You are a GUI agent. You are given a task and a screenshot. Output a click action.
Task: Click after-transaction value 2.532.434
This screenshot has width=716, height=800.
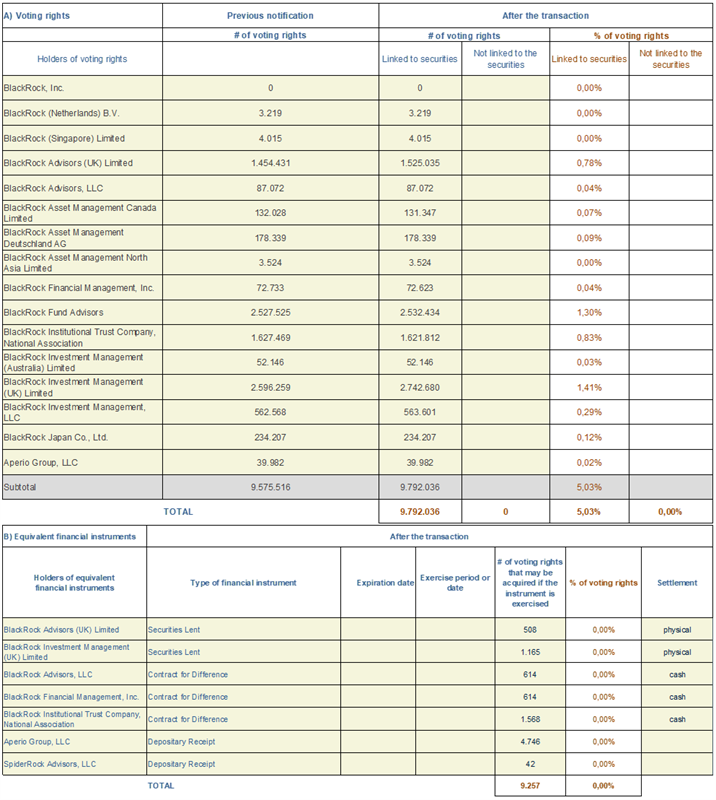coord(420,312)
